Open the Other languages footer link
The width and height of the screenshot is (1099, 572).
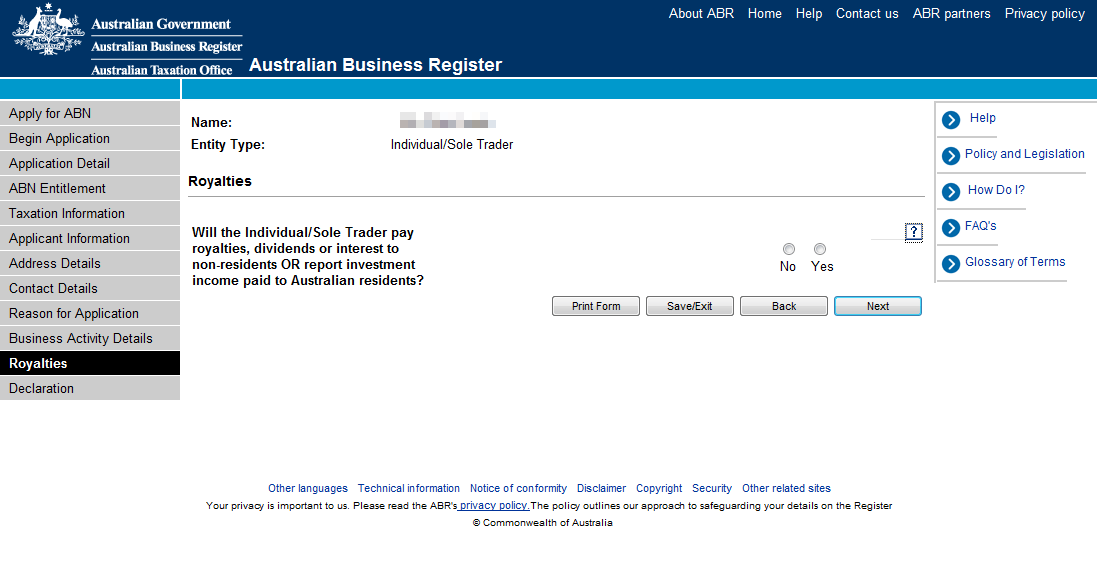coord(308,488)
